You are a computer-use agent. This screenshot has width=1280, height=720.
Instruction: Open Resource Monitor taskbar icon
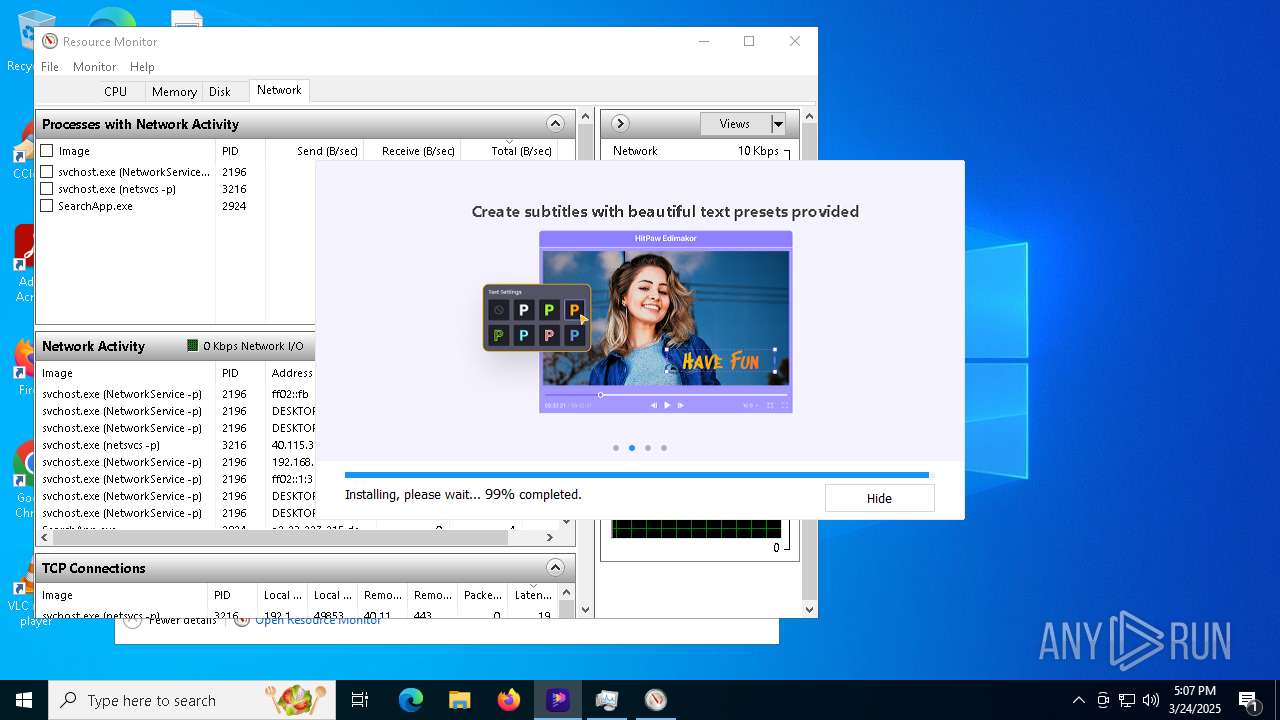point(655,700)
